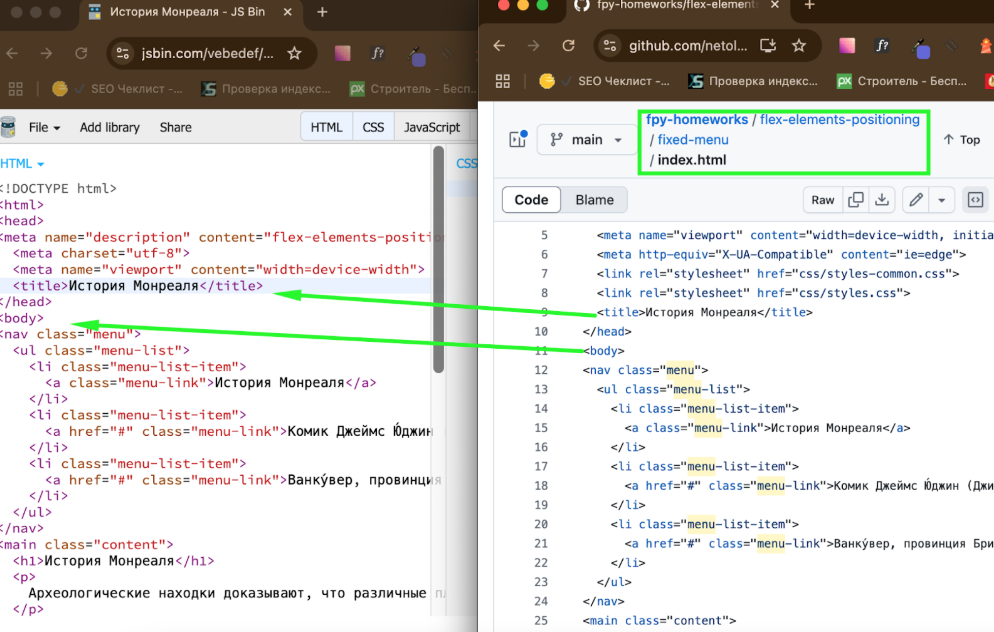View site information for jsbin.com
994x632 pixels.
122,53
